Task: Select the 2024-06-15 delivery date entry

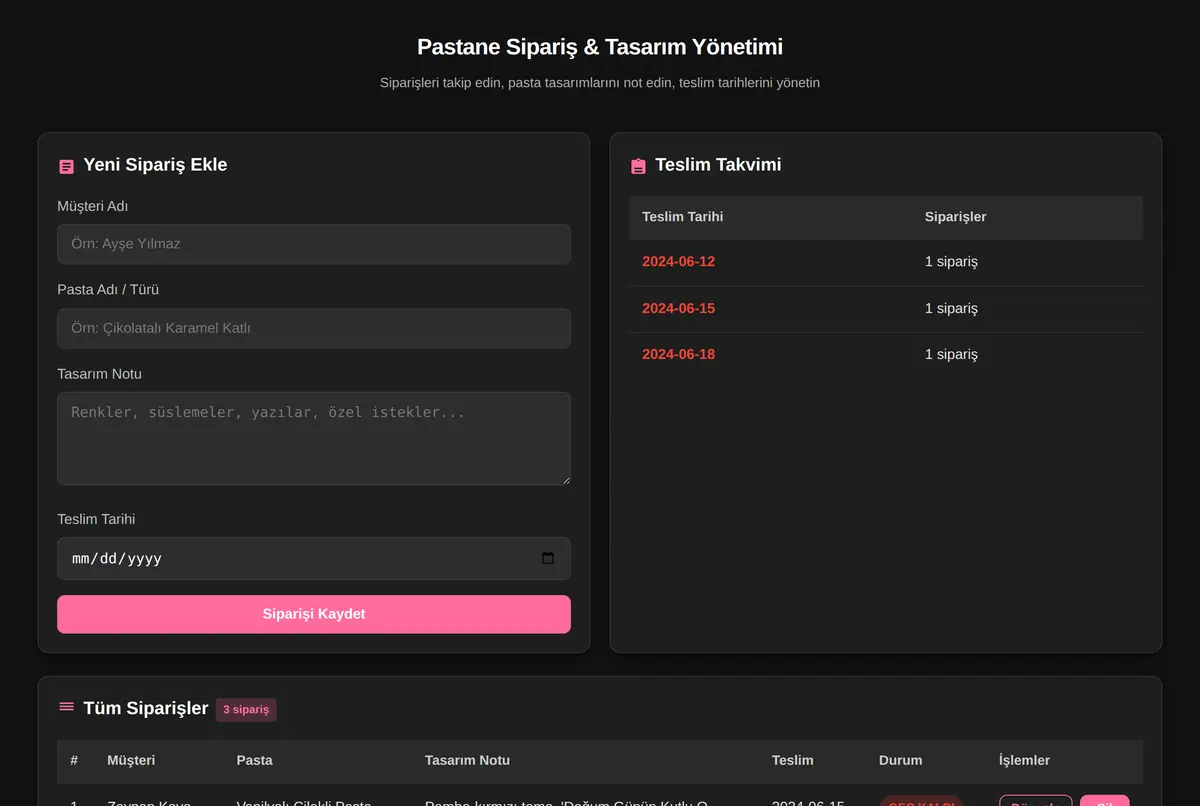Action: 678,308
